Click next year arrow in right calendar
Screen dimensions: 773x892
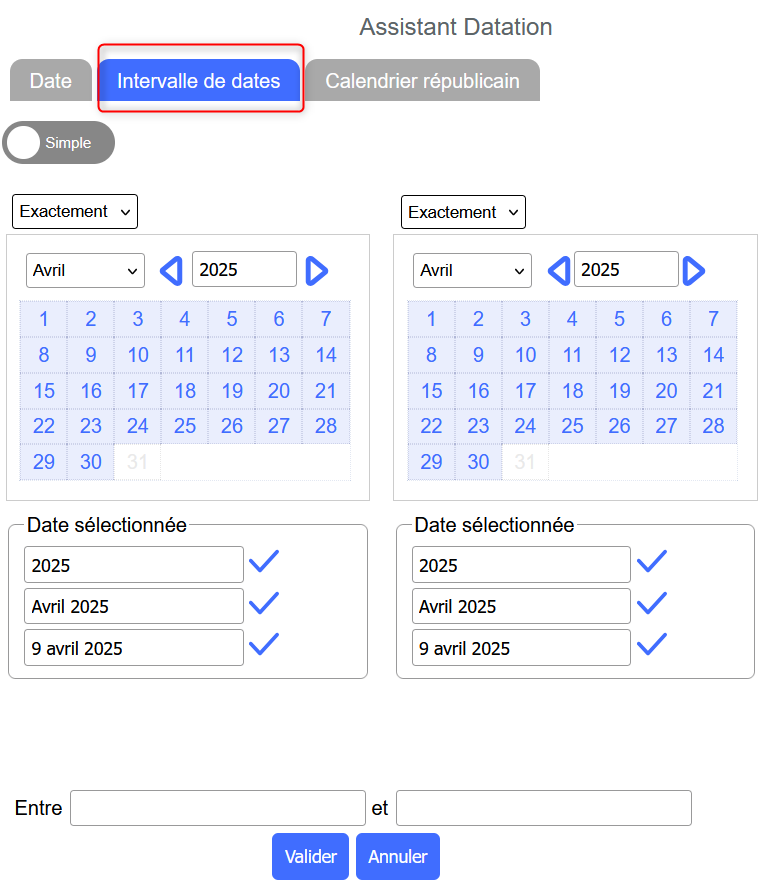tap(693, 271)
